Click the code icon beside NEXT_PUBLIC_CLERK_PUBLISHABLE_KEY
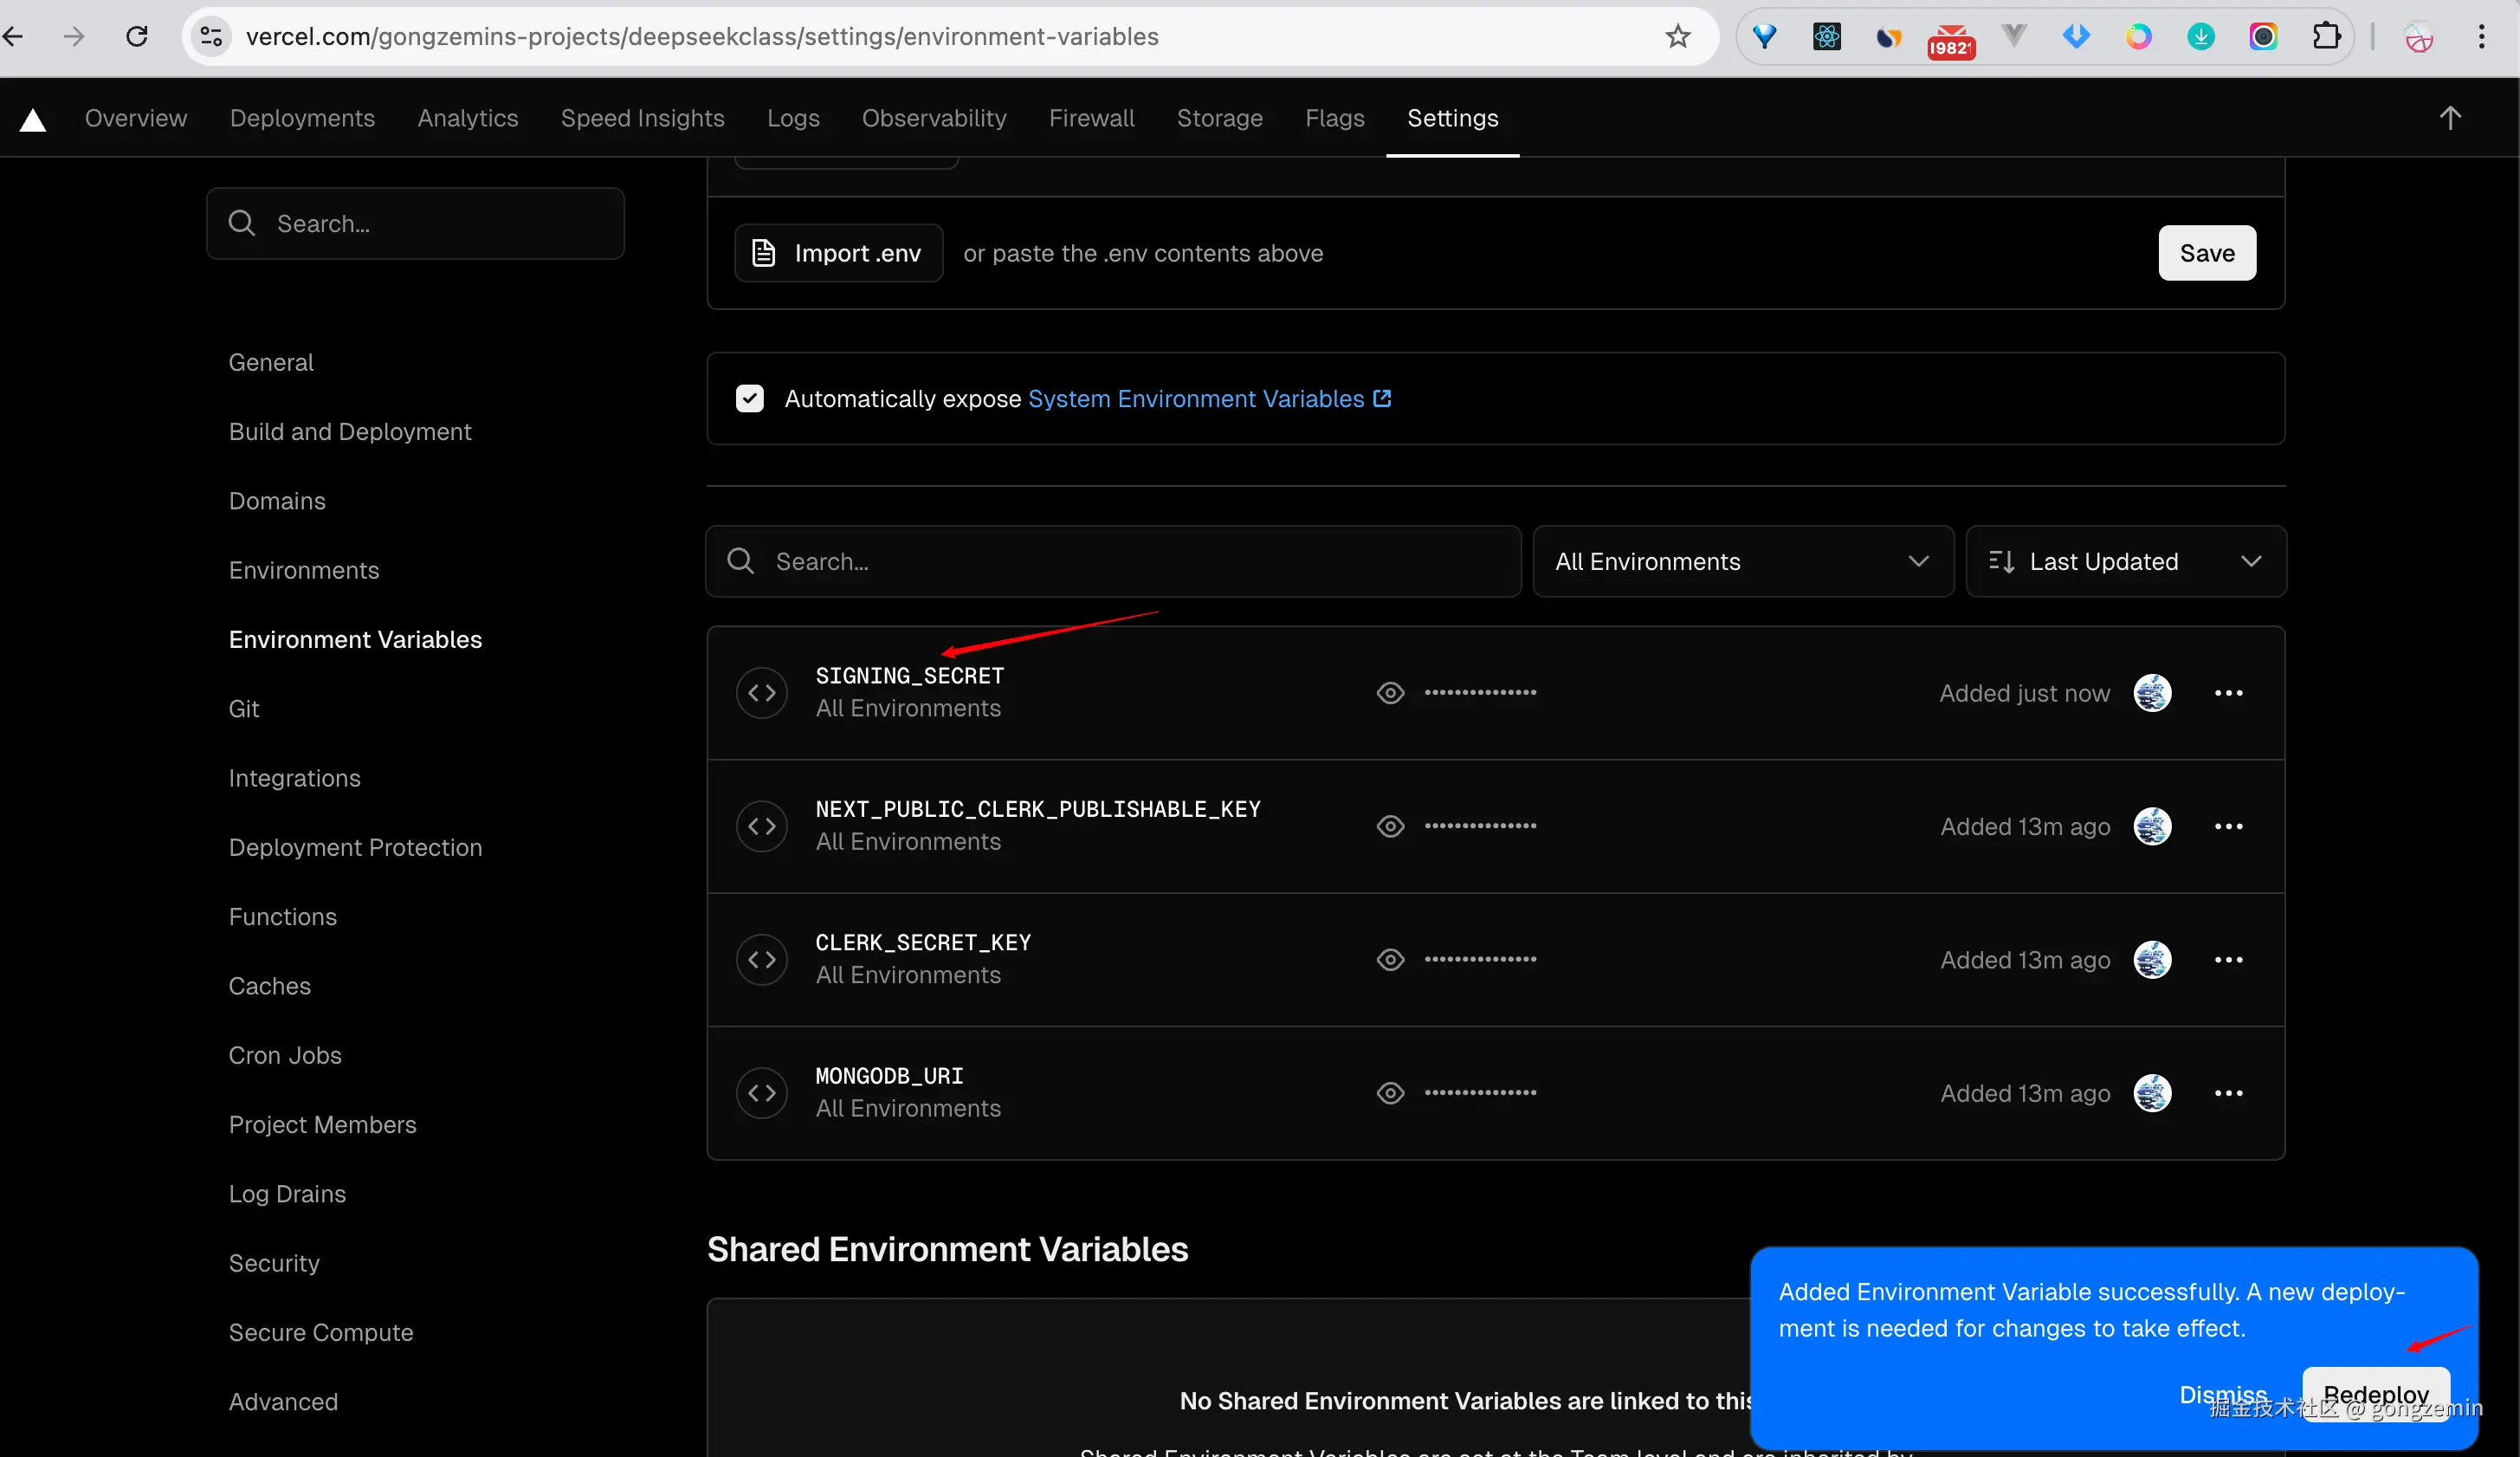The height and width of the screenshot is (1457, 2520). (x=762, y=826)
